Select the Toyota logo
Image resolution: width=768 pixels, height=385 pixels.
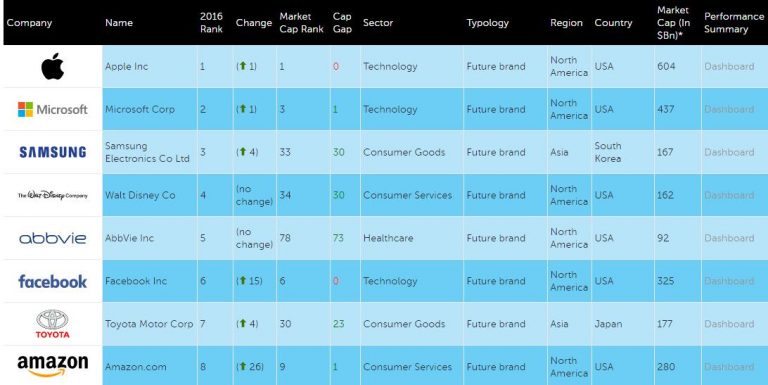(52, 324)
